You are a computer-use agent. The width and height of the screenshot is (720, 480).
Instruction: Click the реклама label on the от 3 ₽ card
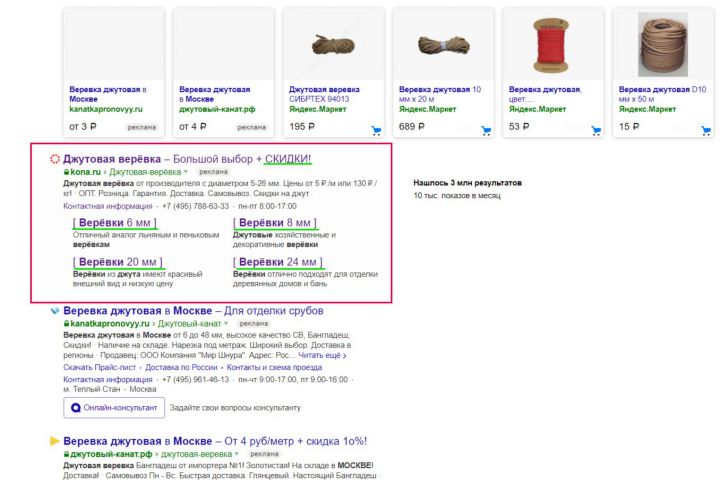click(x=142, y=127)
